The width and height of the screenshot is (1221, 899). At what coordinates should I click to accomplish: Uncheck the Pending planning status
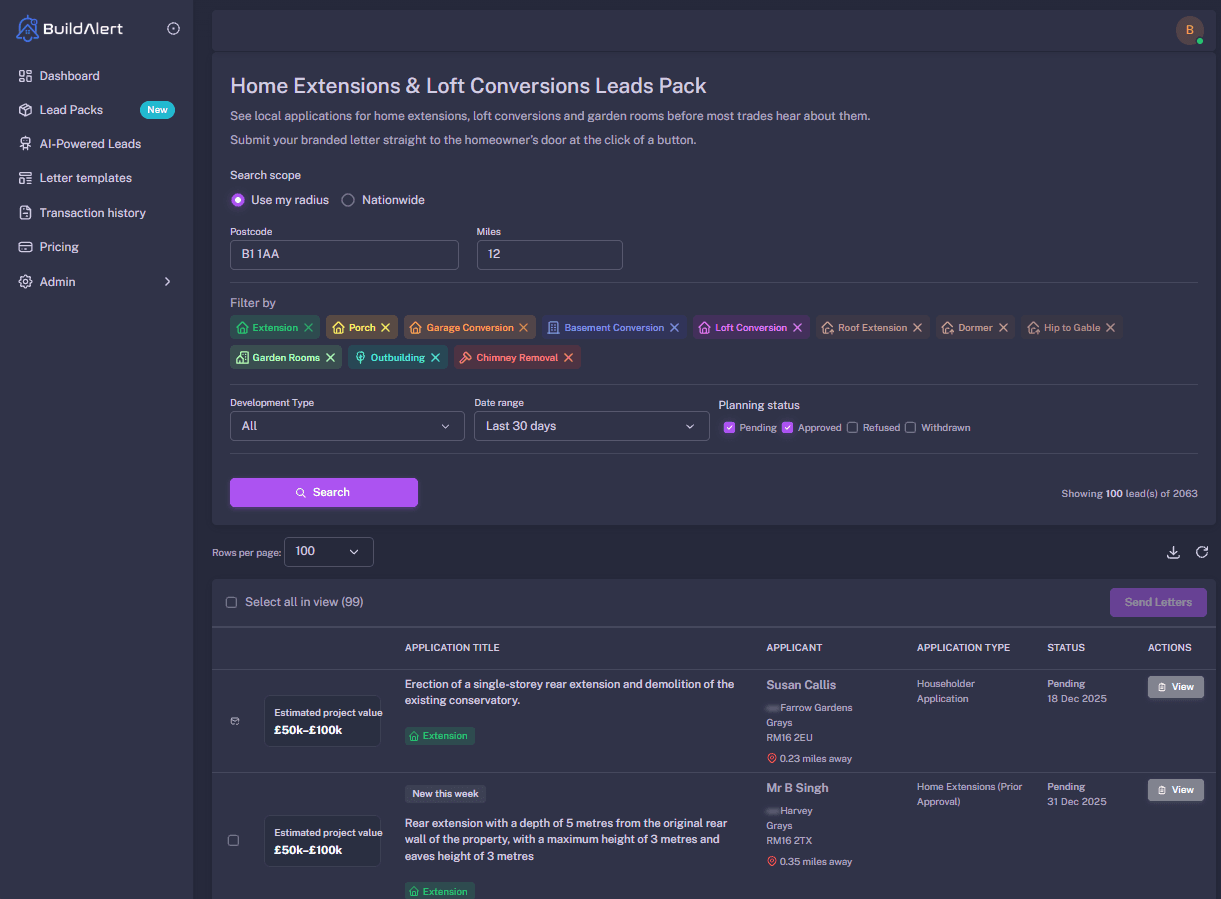tap(729, 427)
